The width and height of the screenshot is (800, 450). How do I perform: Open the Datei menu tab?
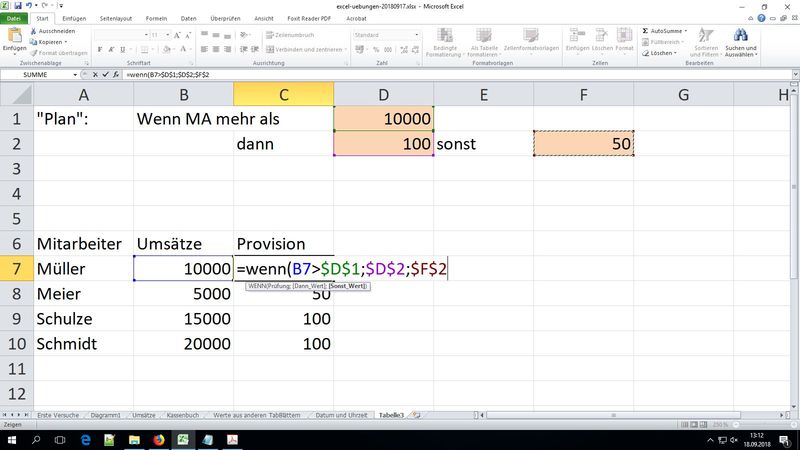pos(13,18)
